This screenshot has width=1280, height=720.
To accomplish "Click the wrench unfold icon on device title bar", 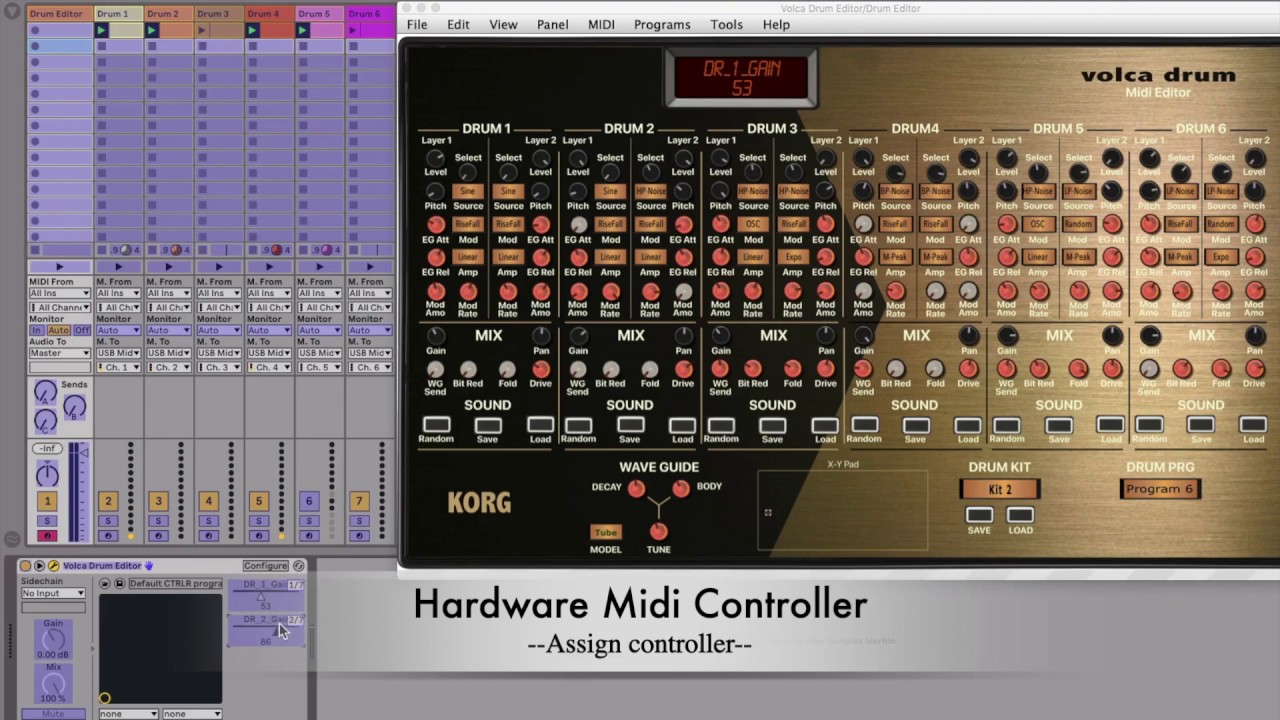I will click(53, 566).
